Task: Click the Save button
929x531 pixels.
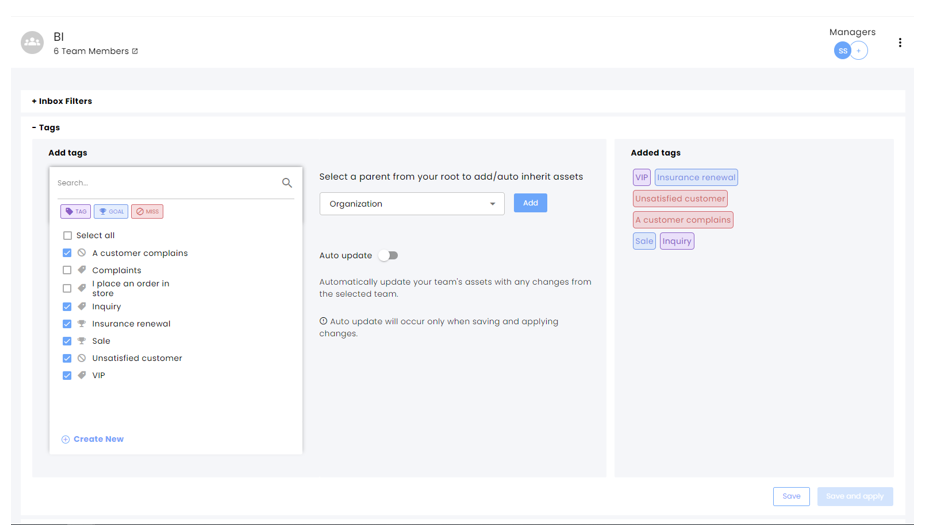Action: click(x=791, y=496)
